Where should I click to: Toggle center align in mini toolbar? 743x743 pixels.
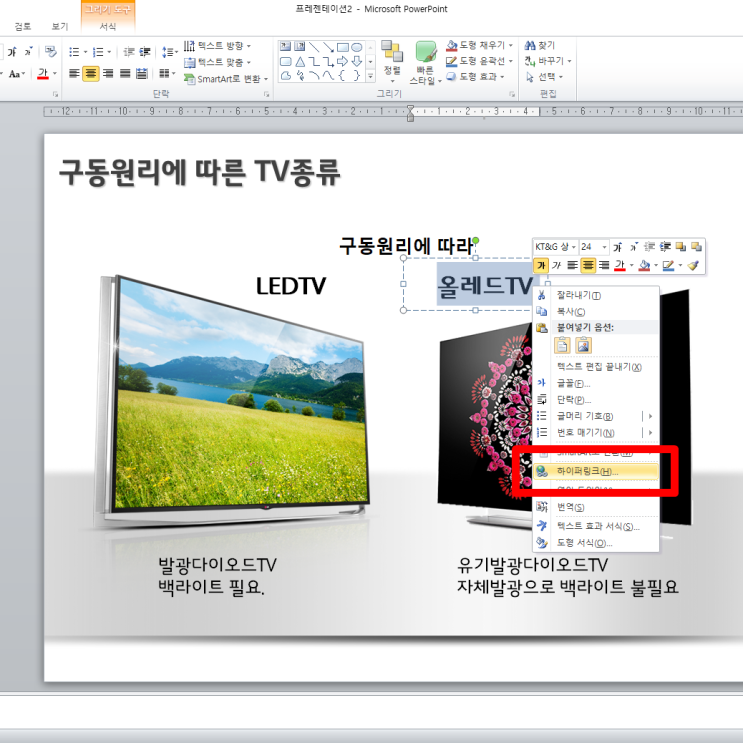click(x=588, y=265)
